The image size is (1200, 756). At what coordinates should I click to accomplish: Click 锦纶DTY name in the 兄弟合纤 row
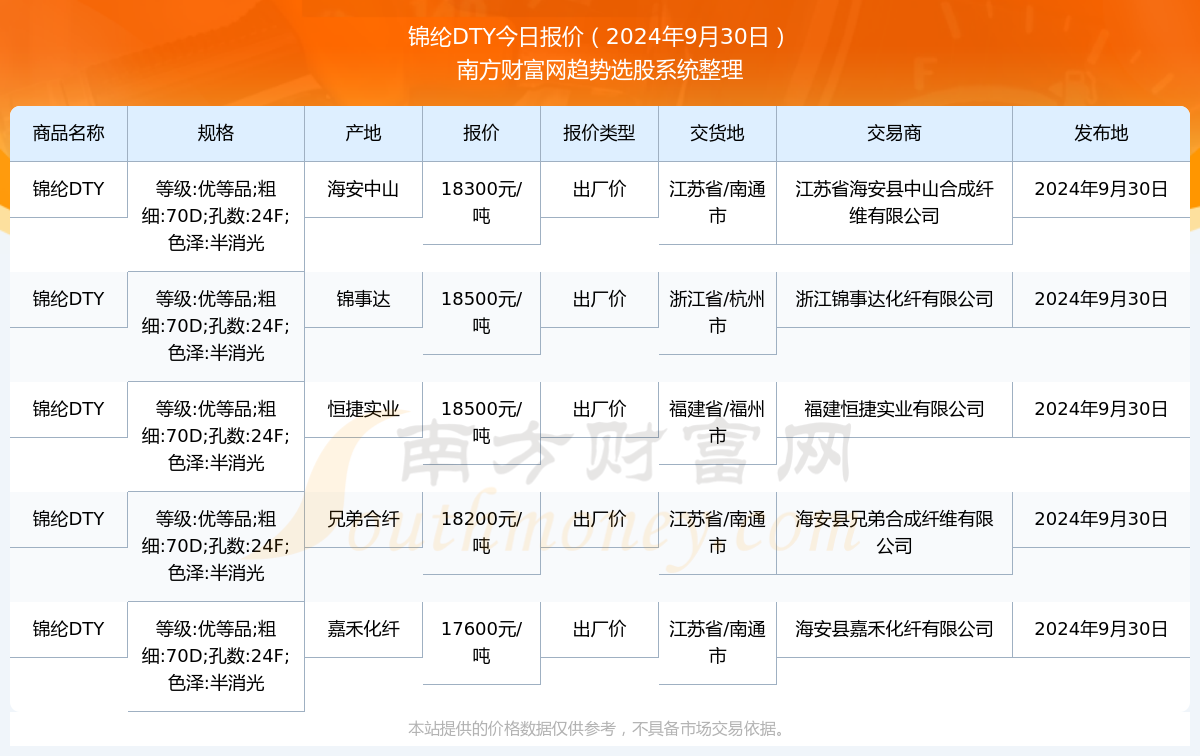[68, 519]
